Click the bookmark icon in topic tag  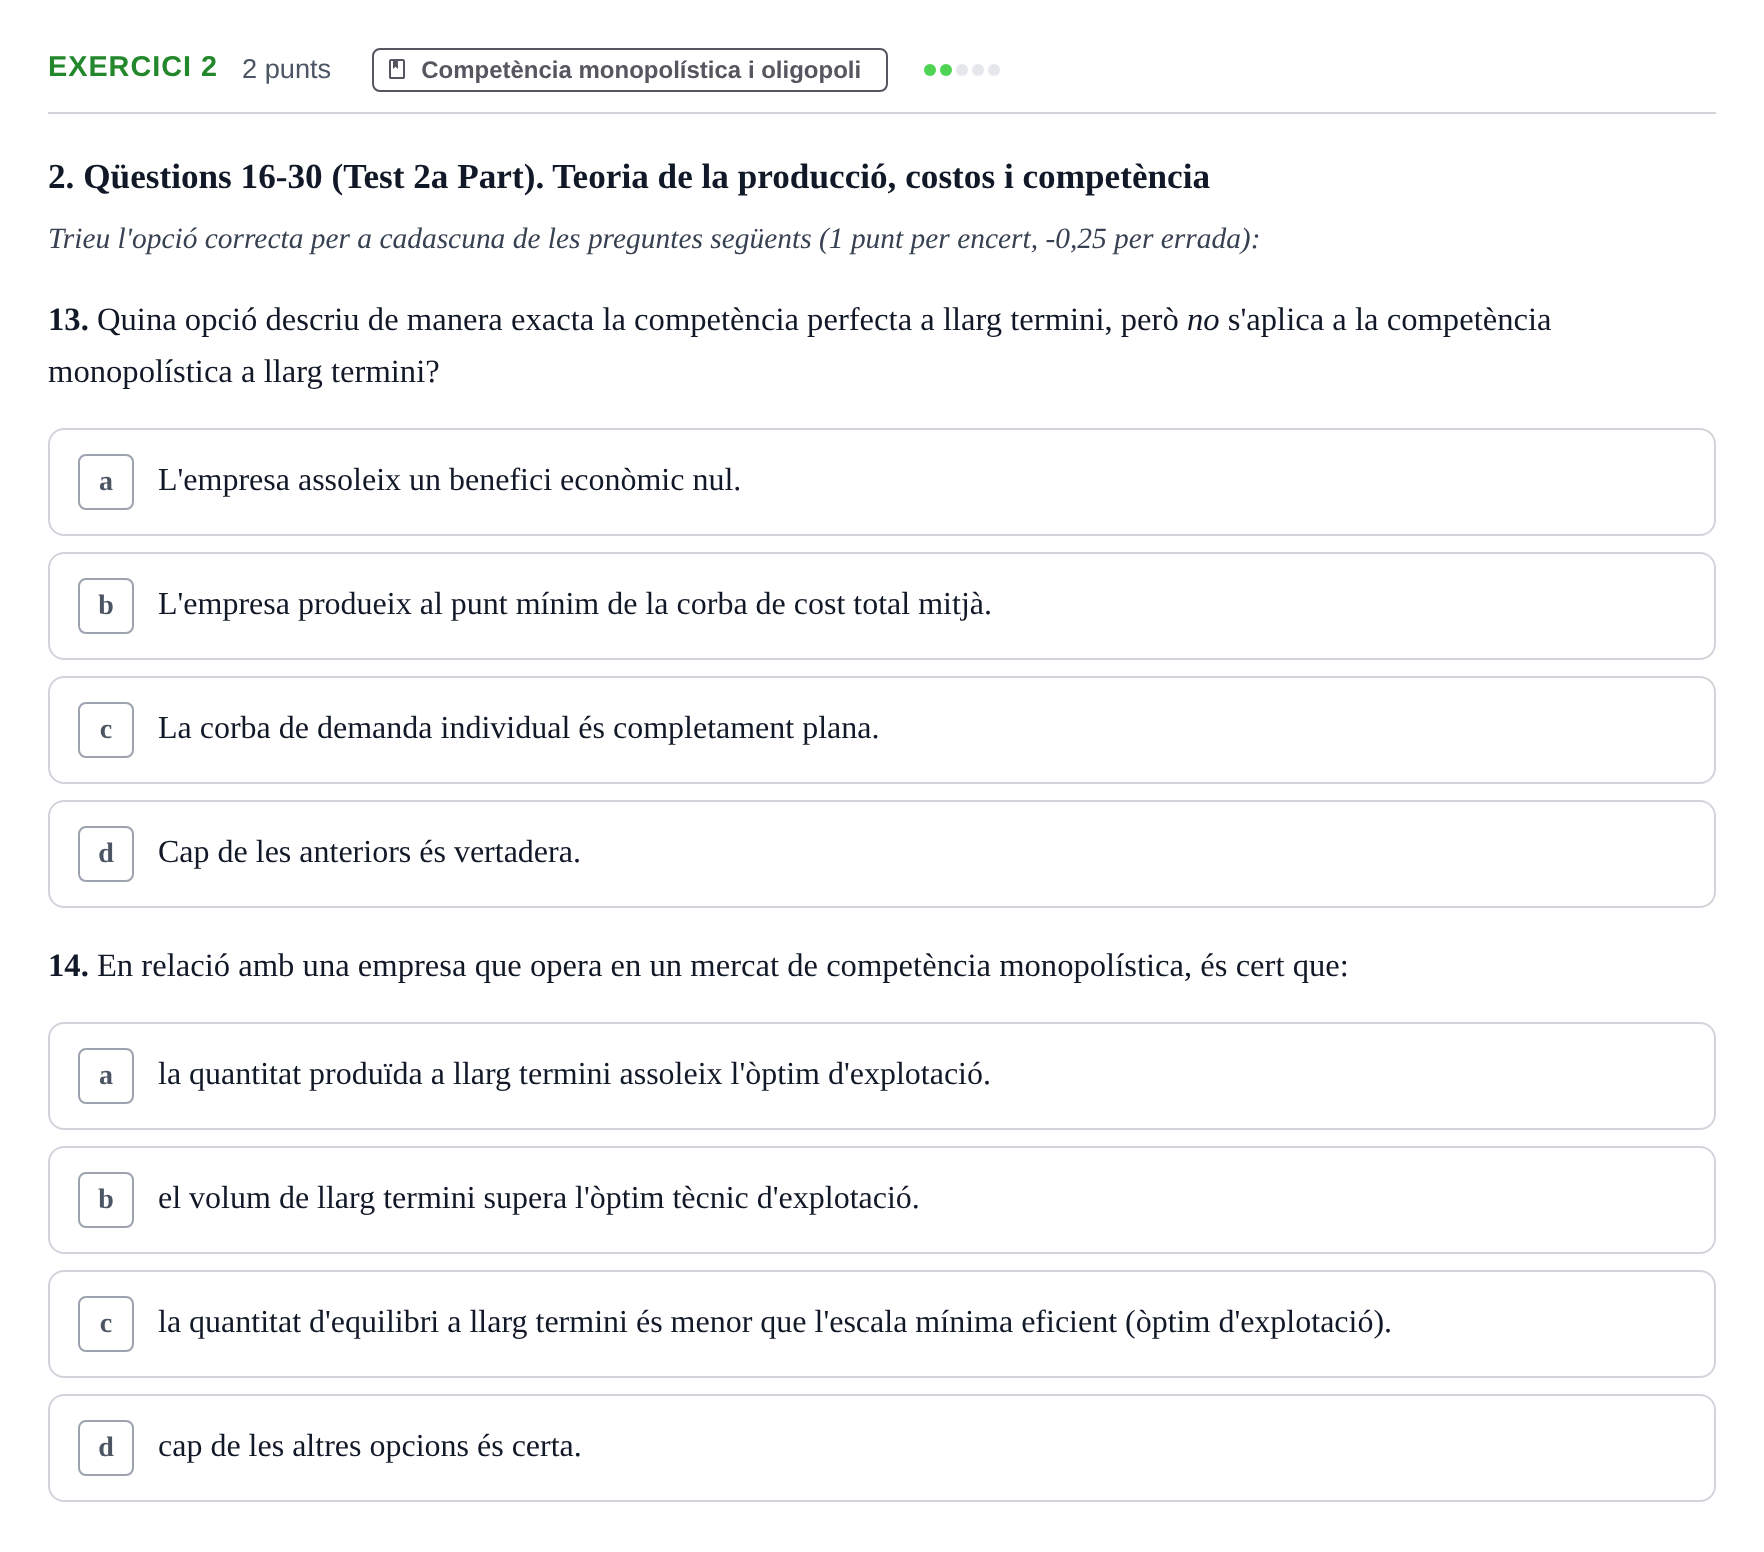coord(397,69)
